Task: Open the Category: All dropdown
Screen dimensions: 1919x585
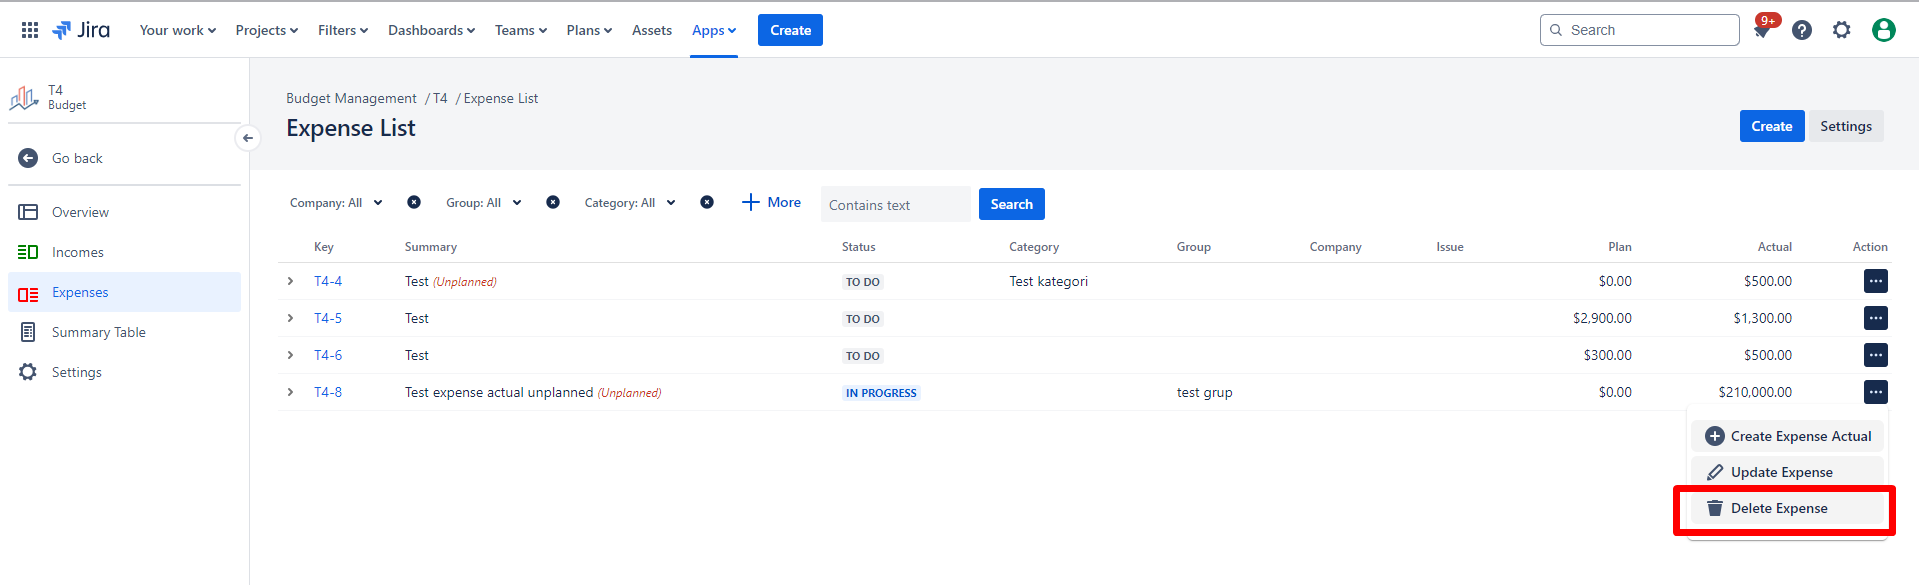Action: coord(630,203)
